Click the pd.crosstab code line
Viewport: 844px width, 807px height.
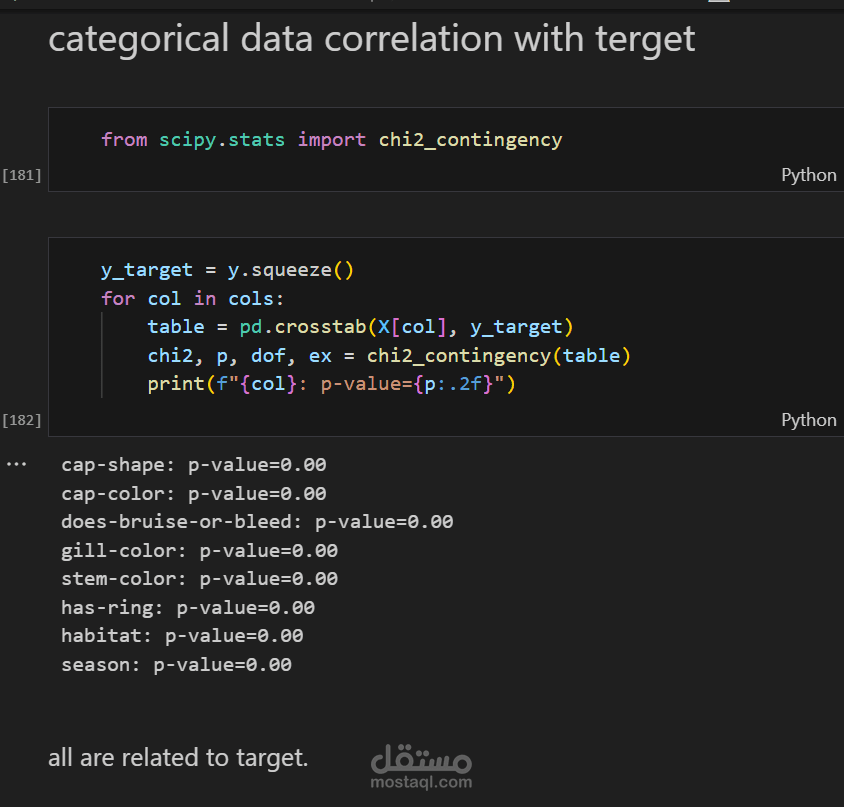(x=361, y=327)
